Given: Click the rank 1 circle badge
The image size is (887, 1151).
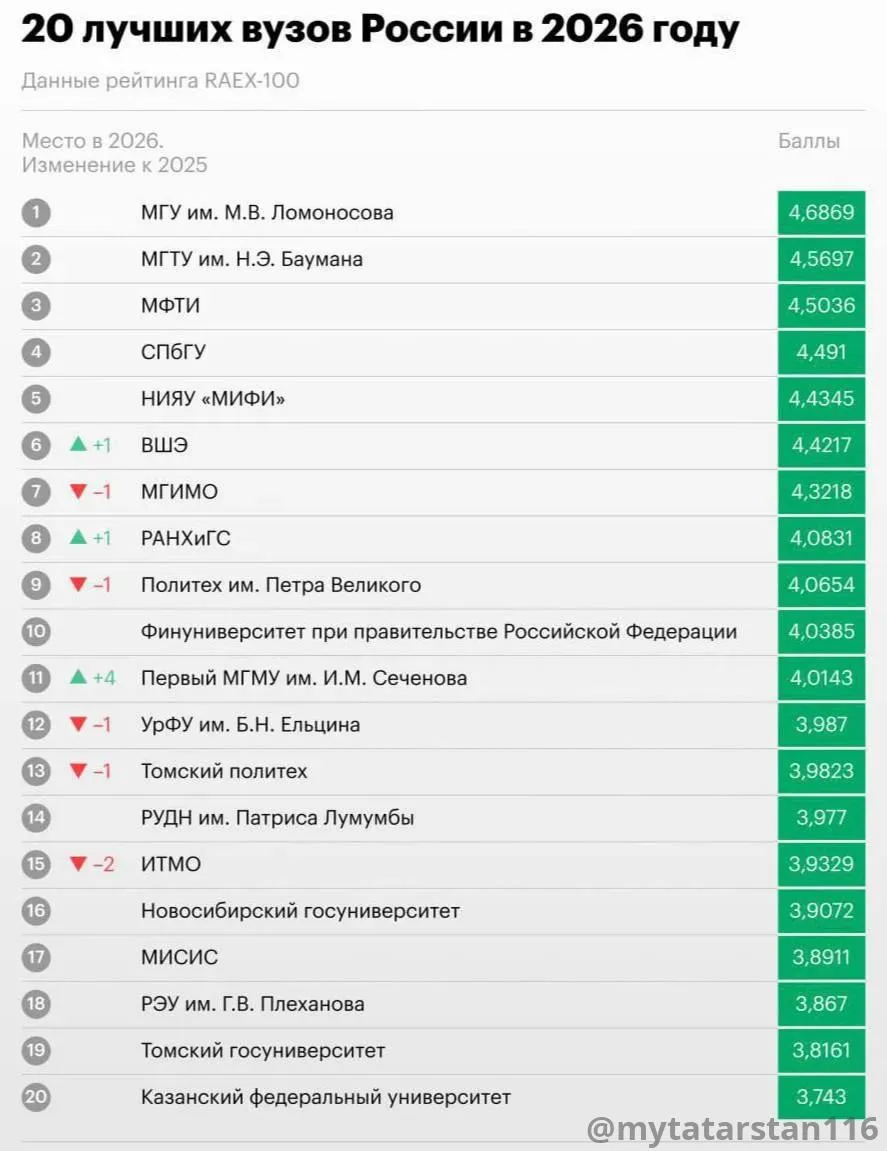Looking at the screenshot, I should 36,213.
